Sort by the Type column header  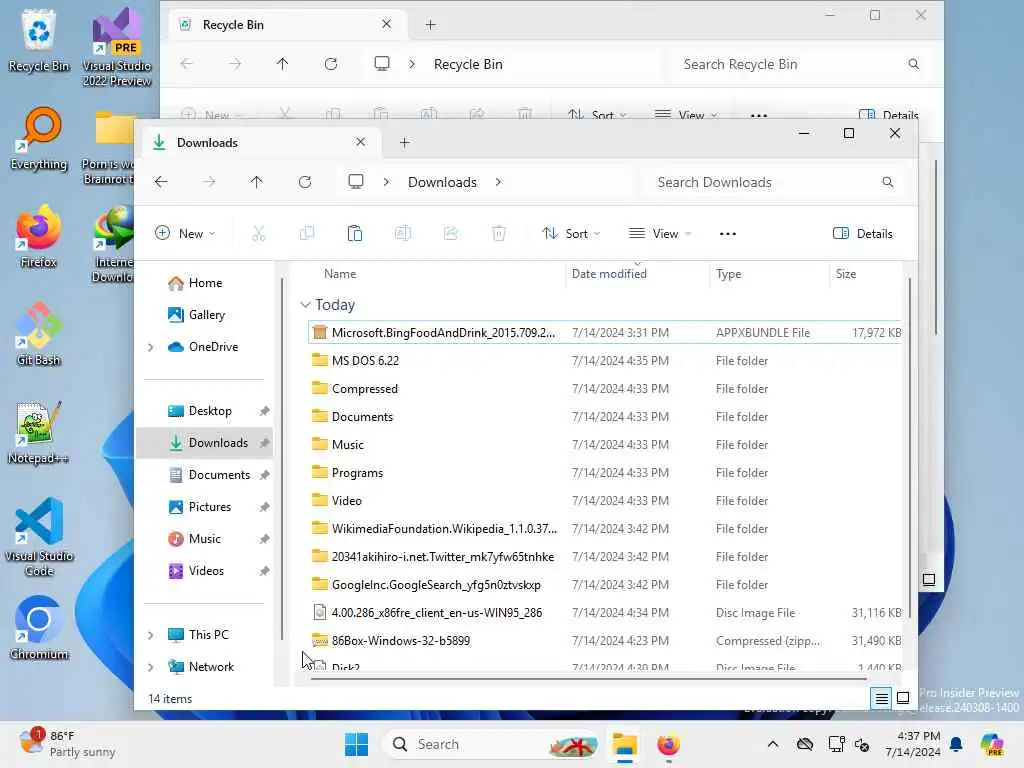728,274
